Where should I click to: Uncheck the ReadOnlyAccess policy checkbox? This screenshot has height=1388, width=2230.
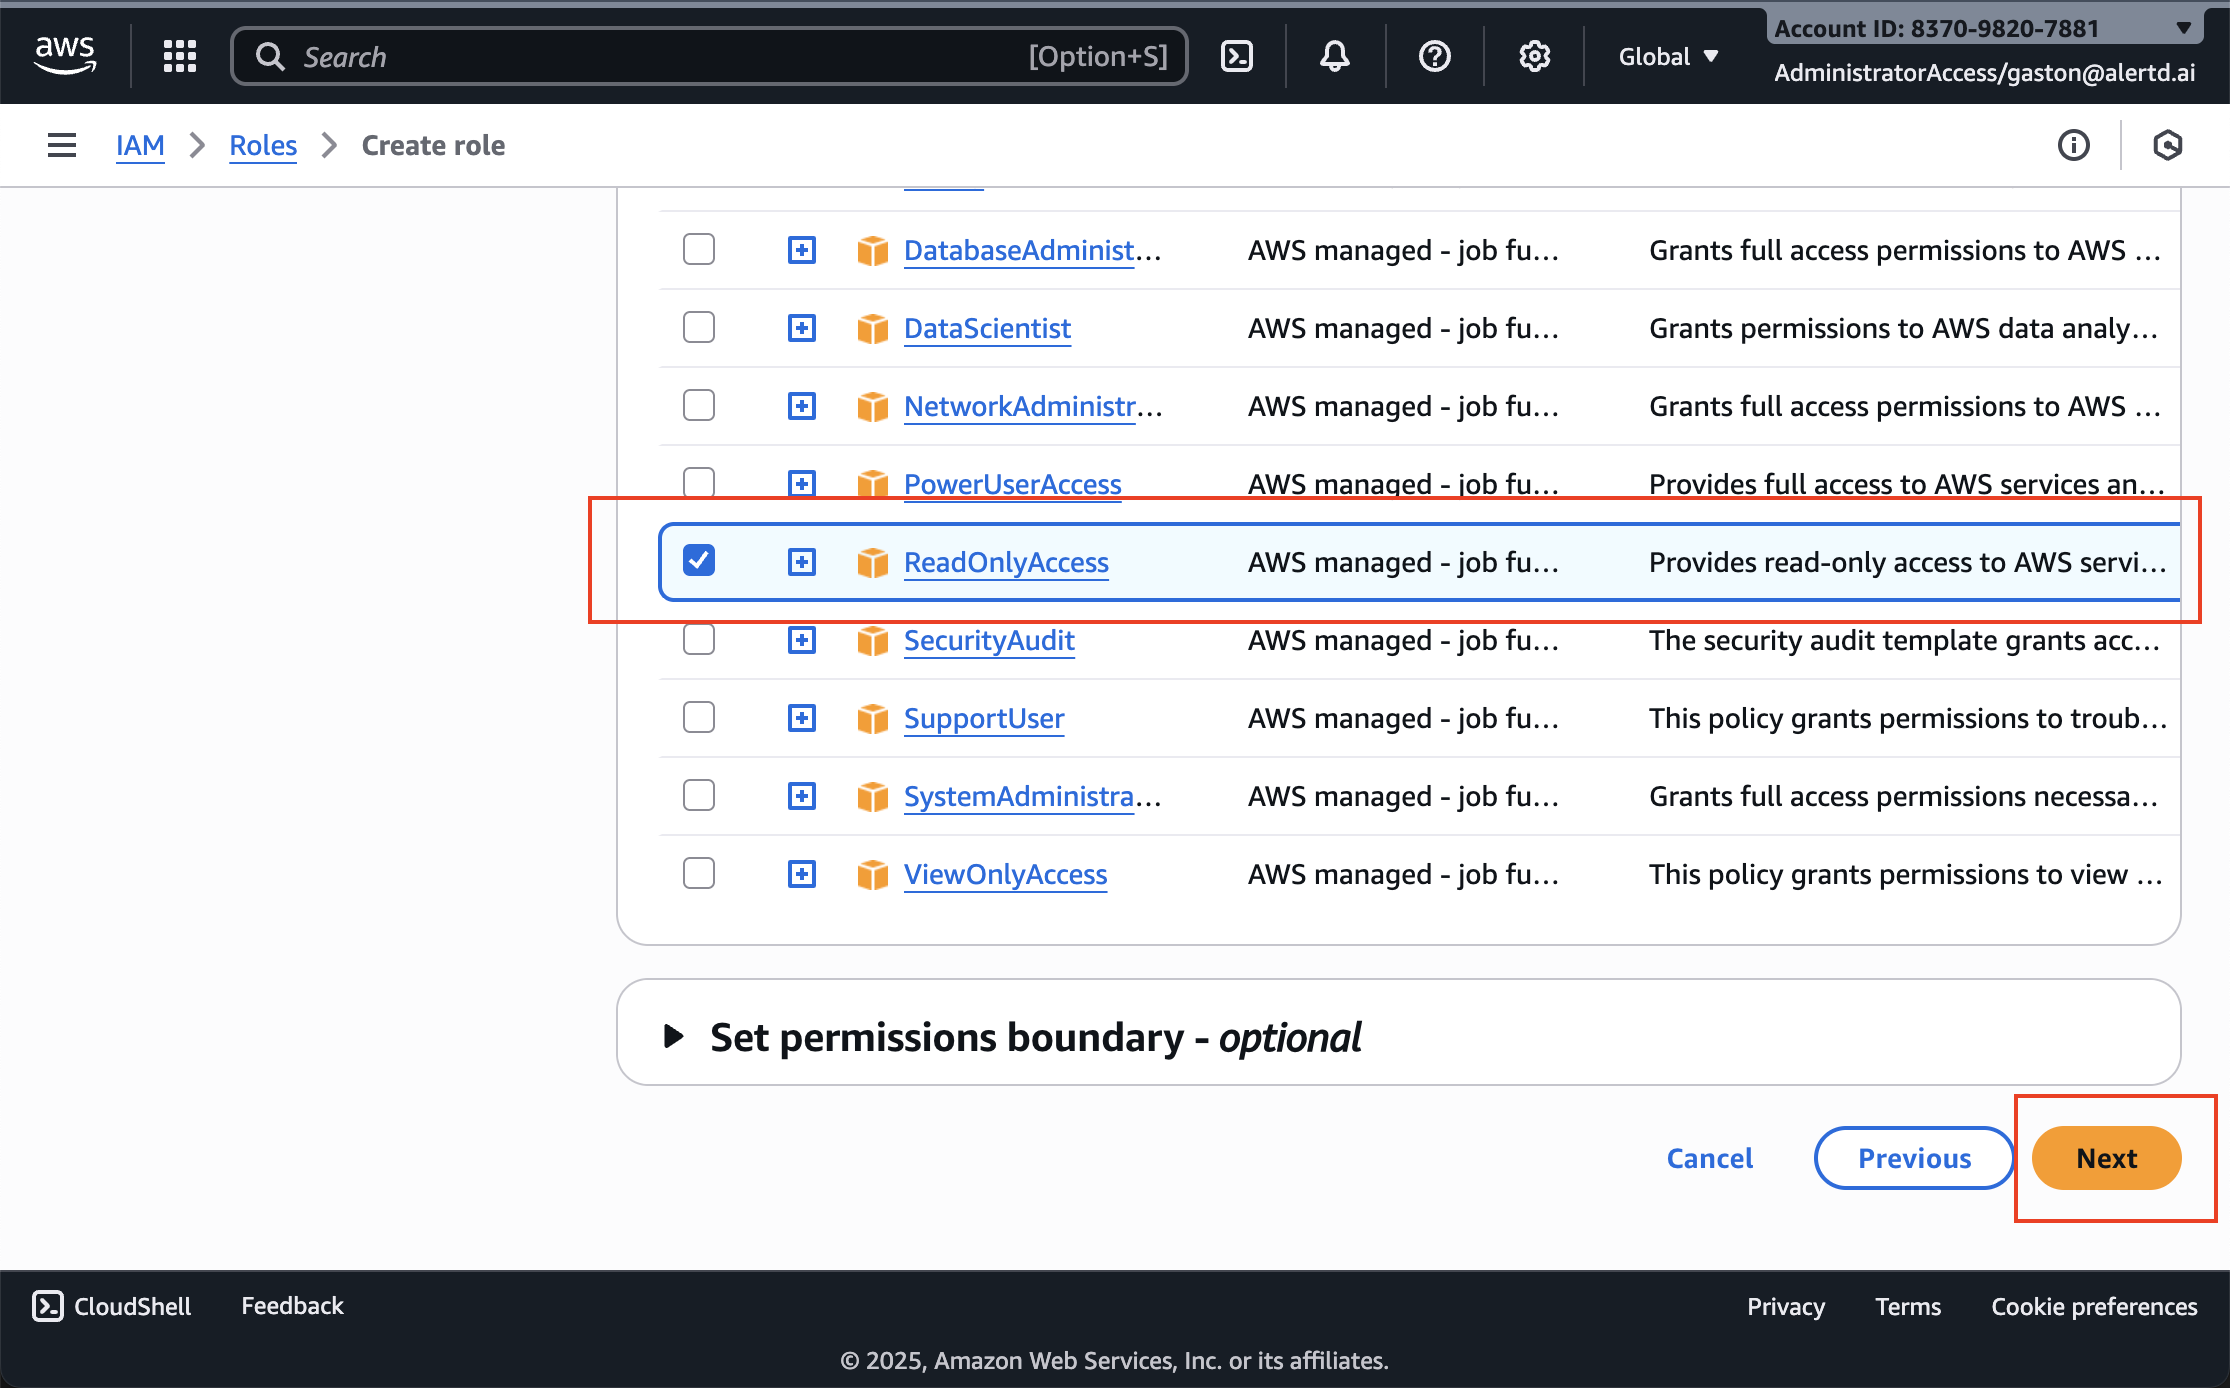point(698,561)
